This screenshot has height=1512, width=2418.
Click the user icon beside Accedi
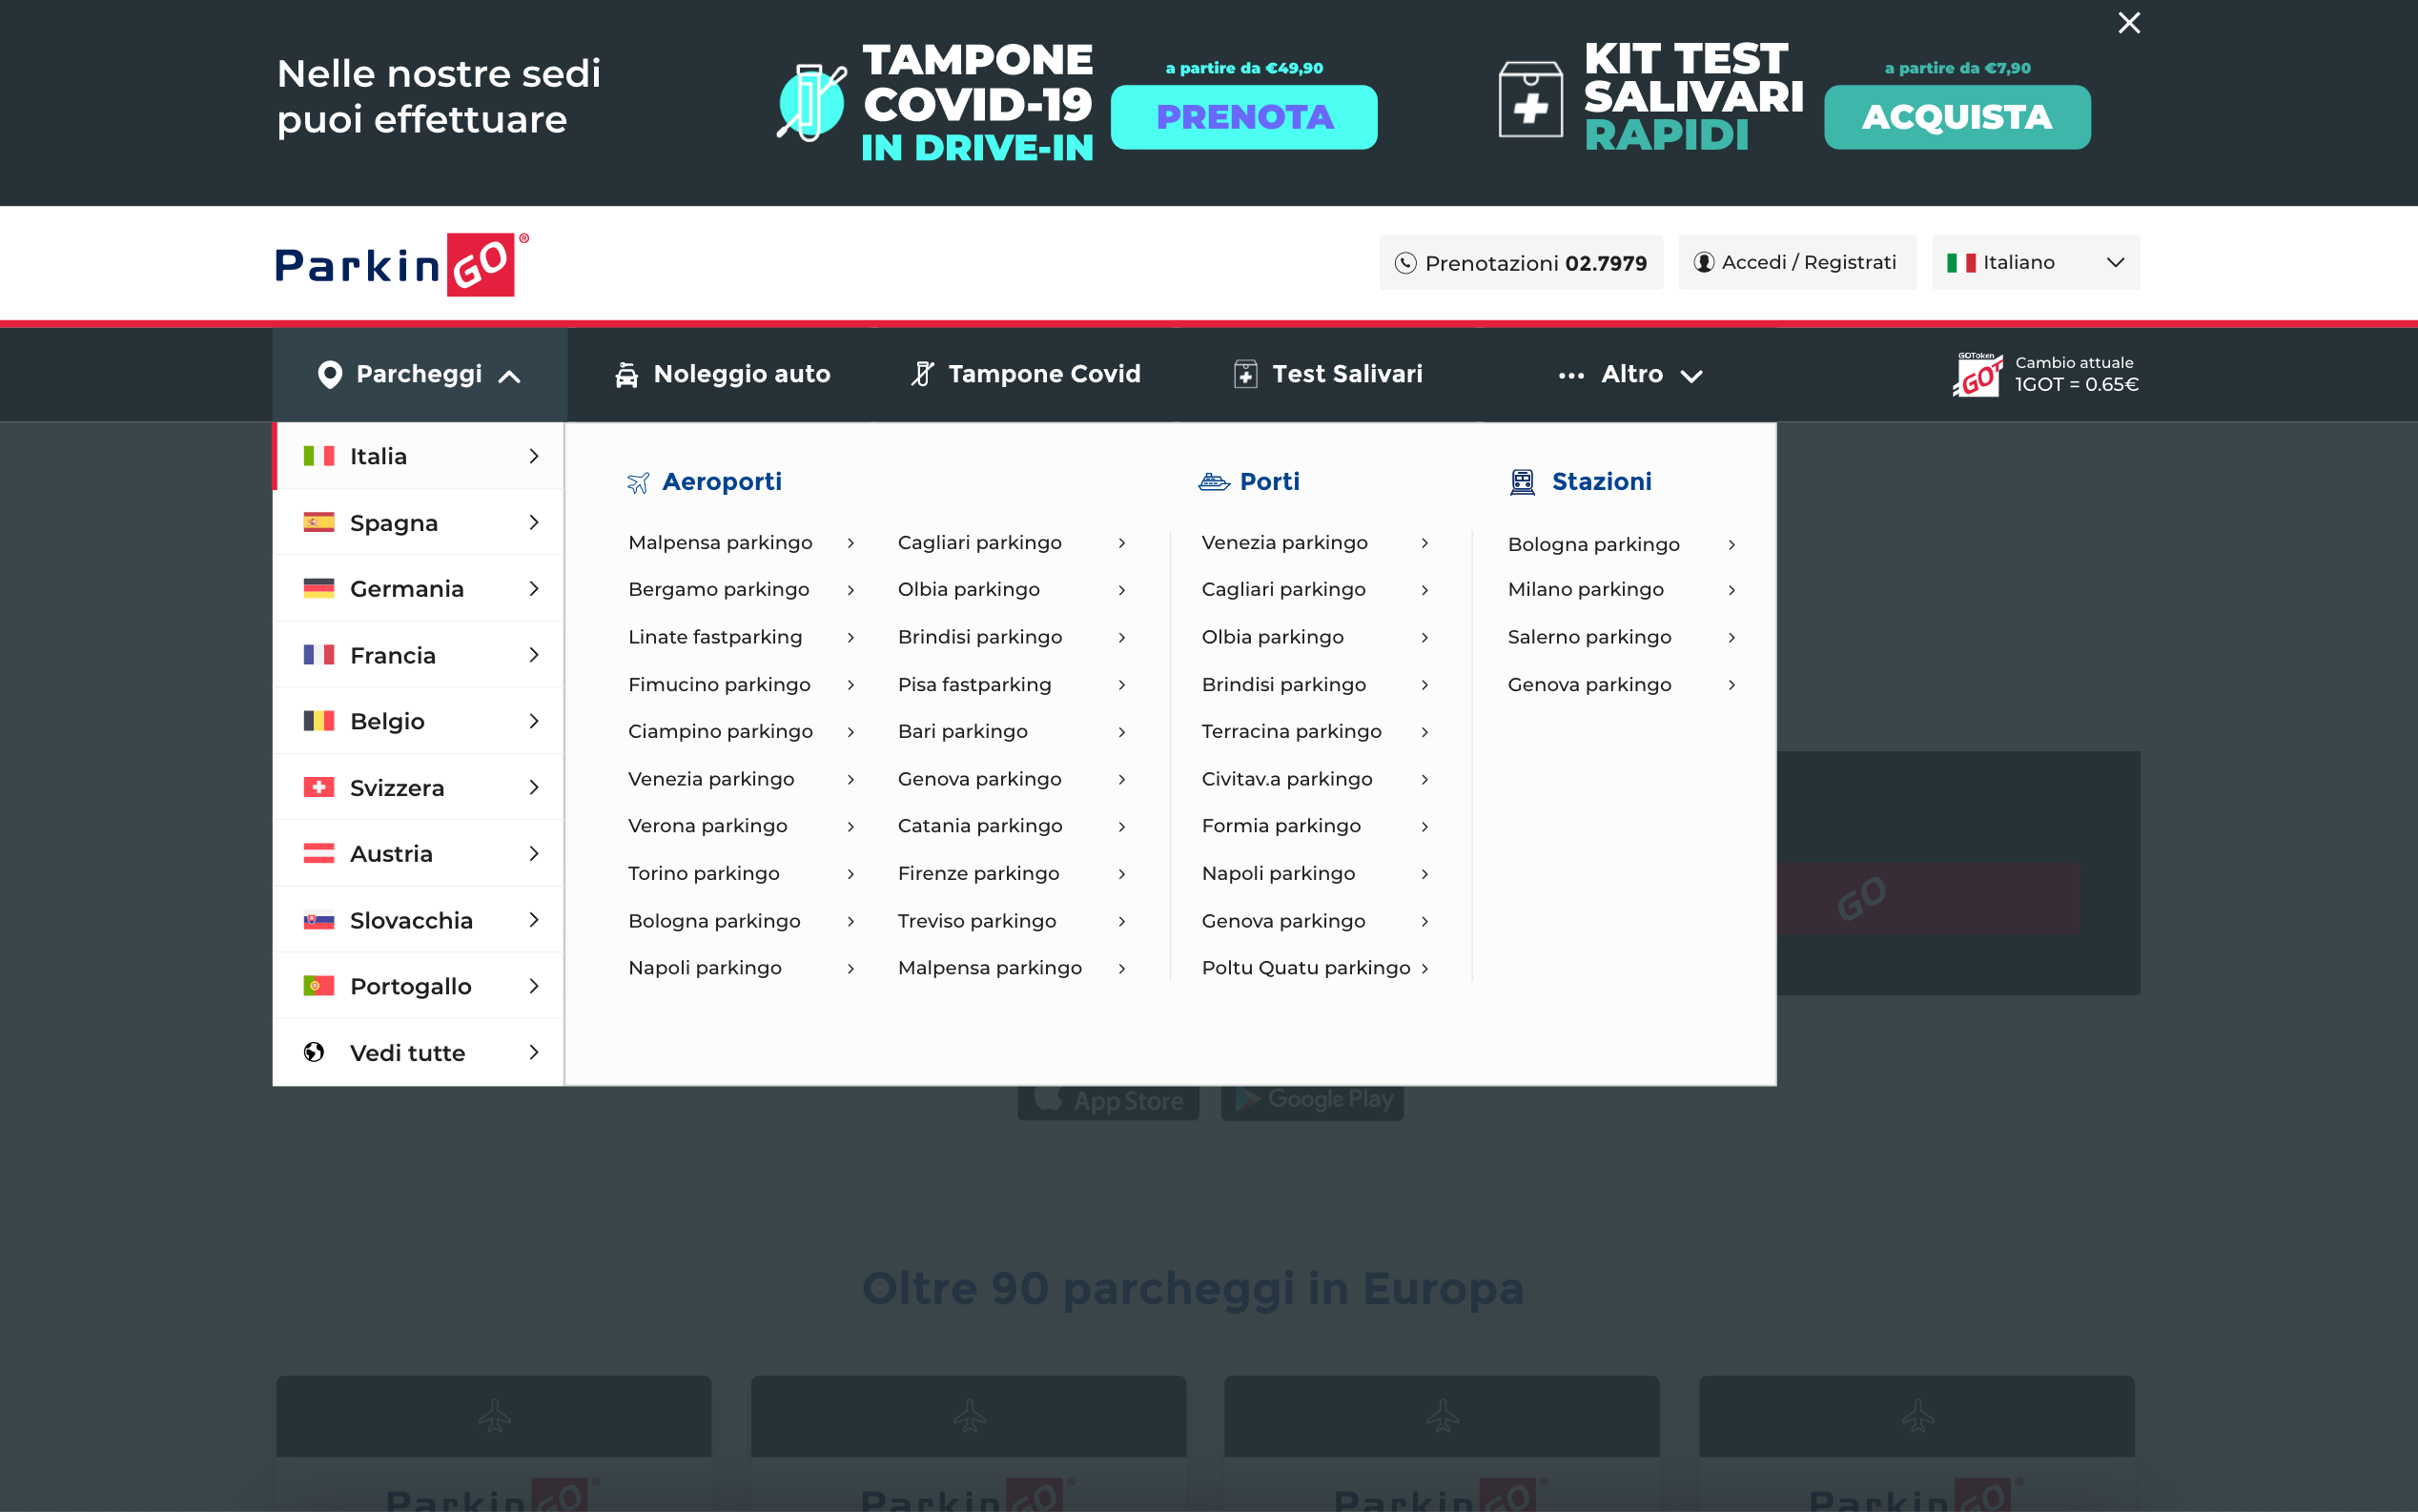tap(1703, 262)
